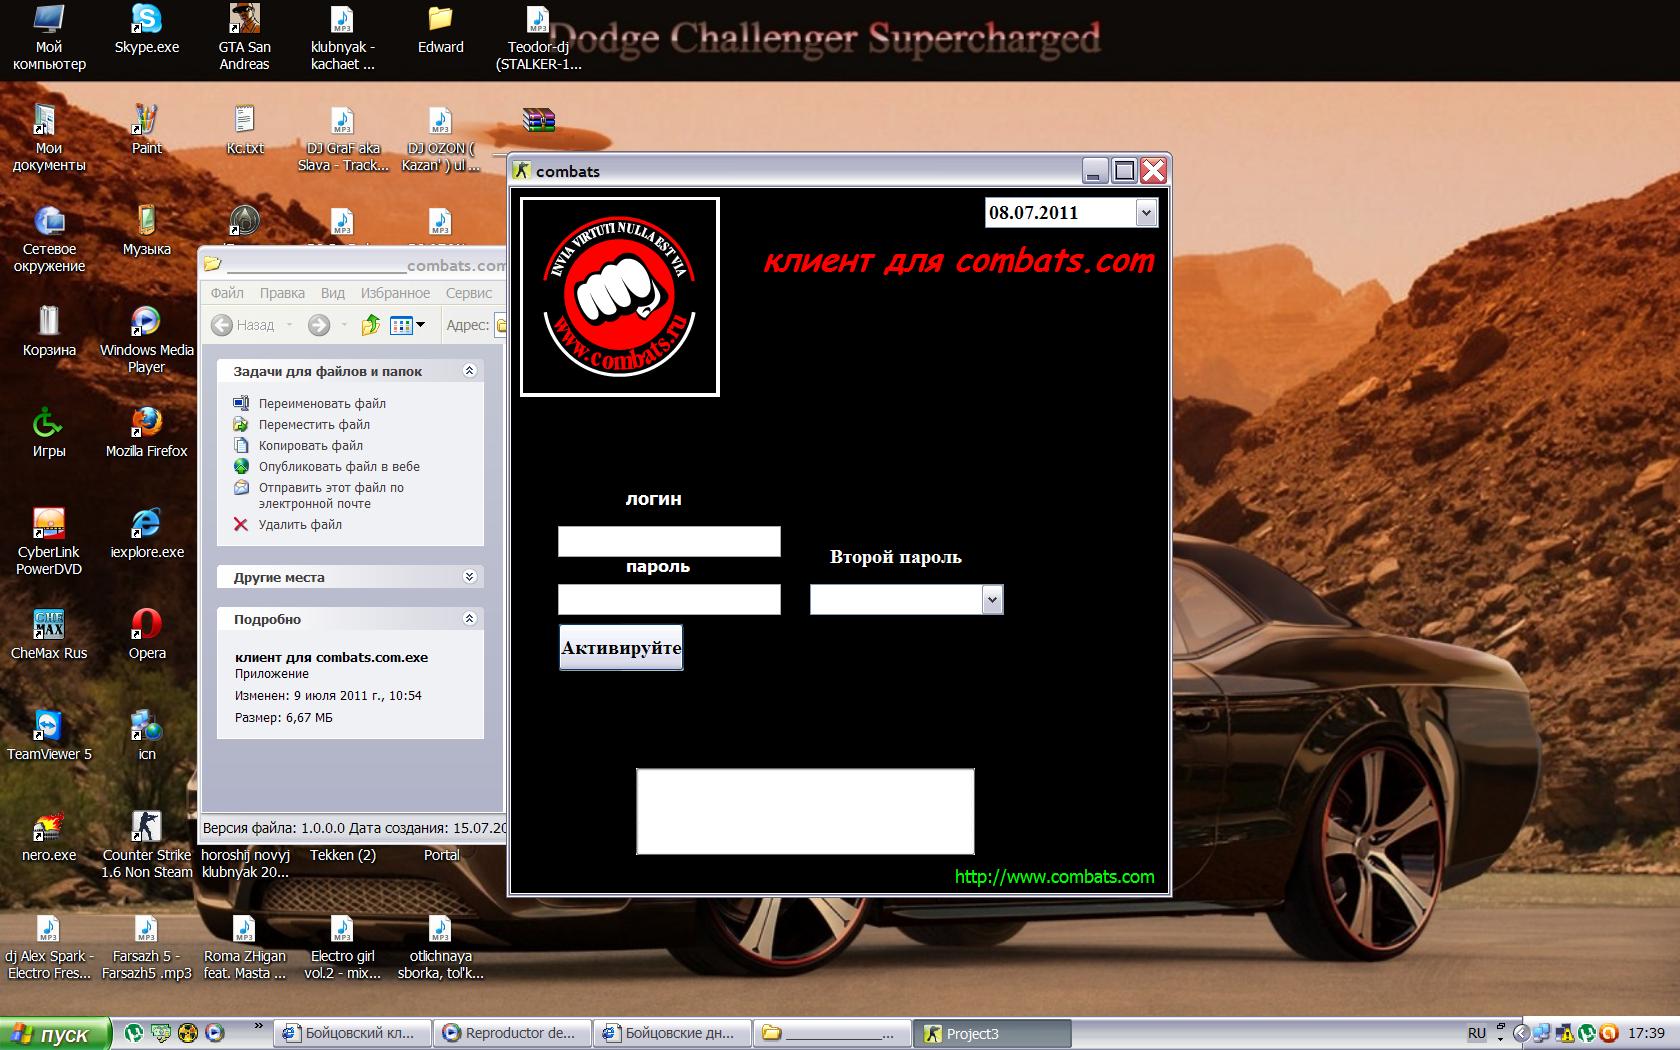This screenshot has width=1680, height=1050.
Task: Switch to Бойцовские дн... taskbar button
Action: [x=674, y=1034]
